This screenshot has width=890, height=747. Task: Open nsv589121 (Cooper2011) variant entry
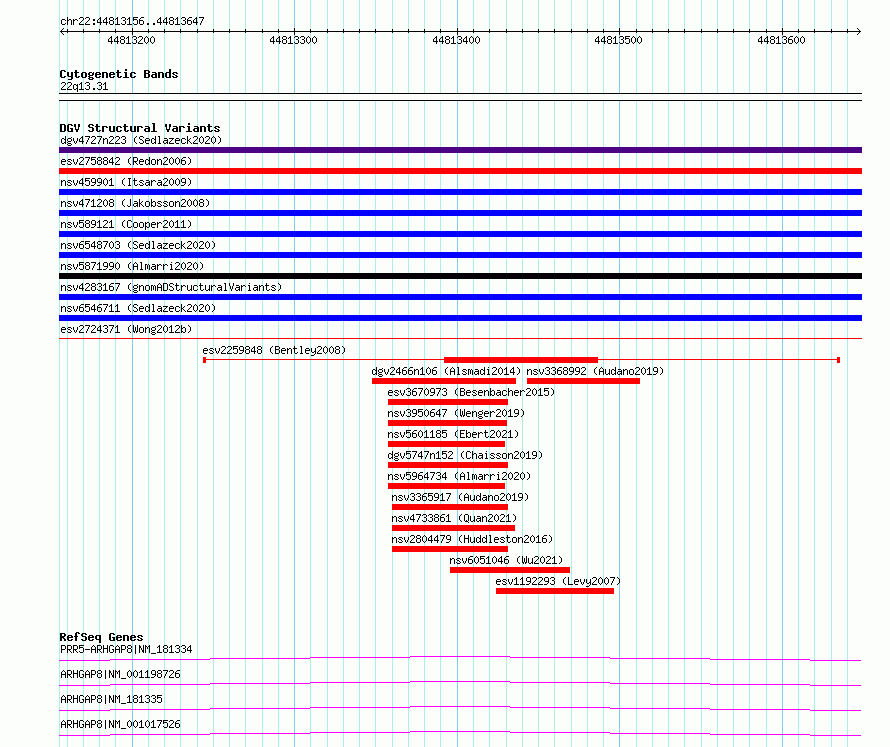[126, 224]
